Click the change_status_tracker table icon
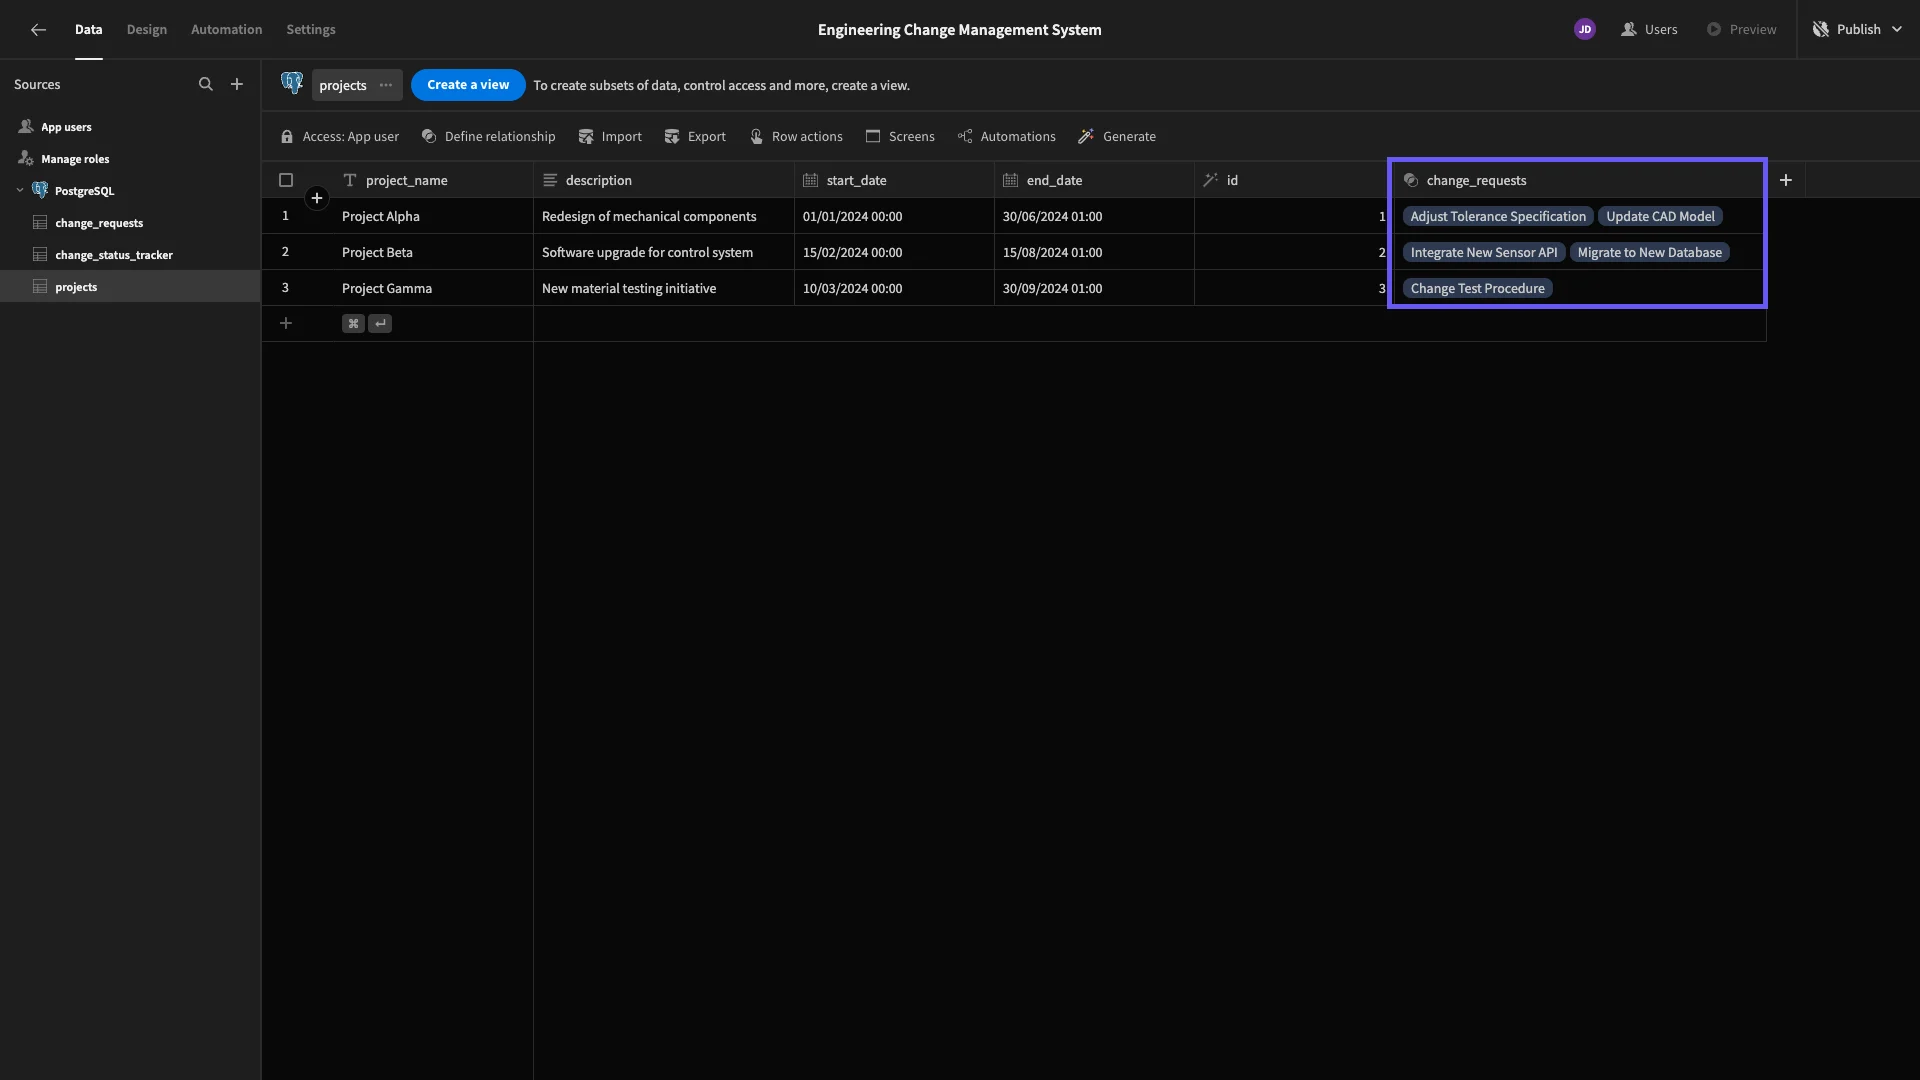 [40, 255]
